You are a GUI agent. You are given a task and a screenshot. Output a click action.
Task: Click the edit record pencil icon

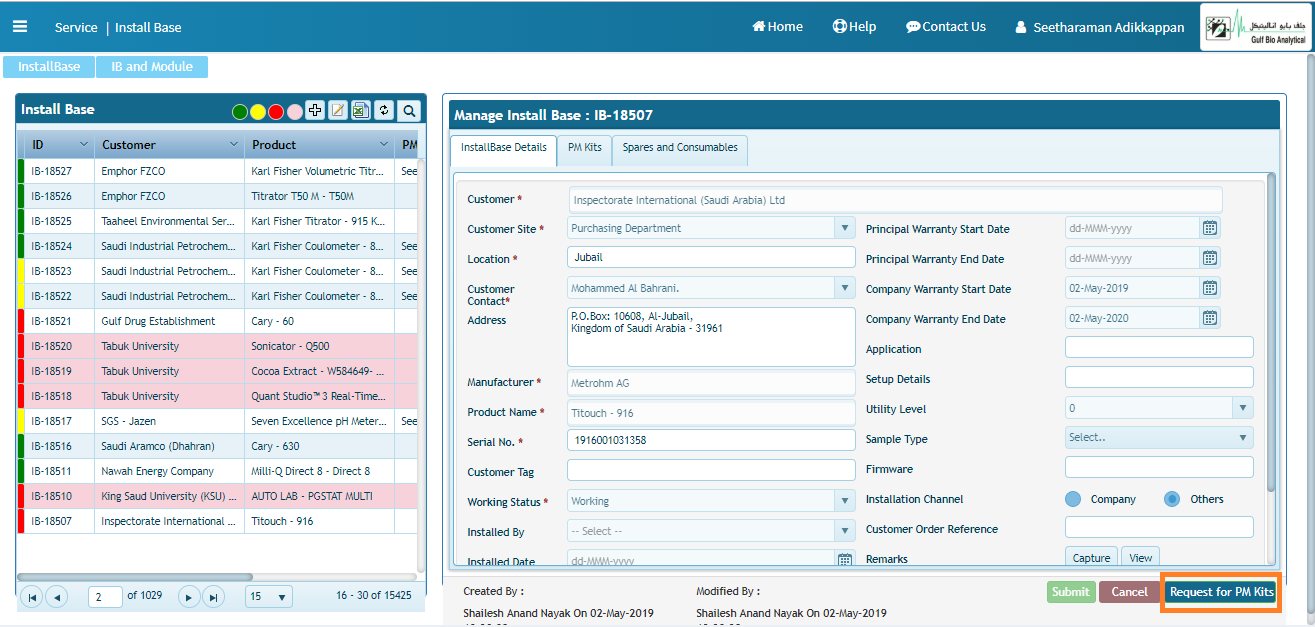[338, 110]
